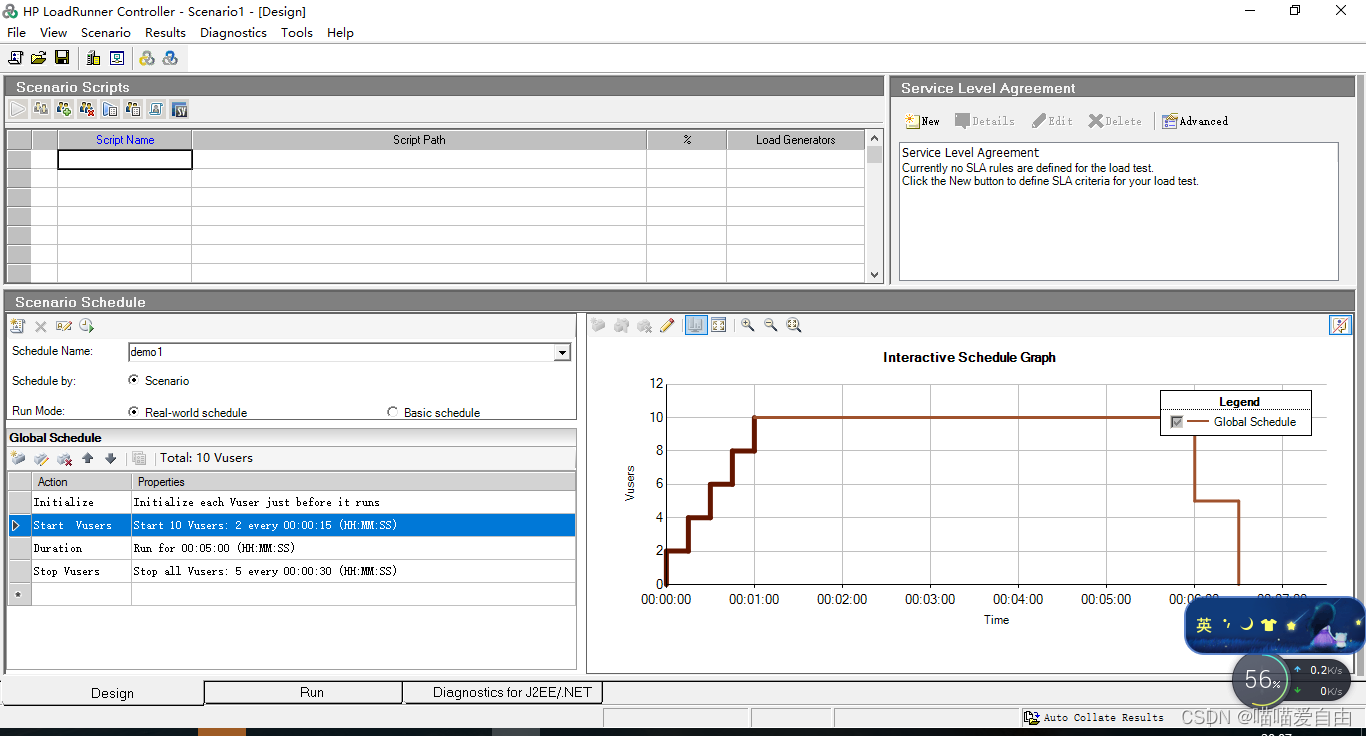Screen dimensions: 1366x736
Task: Move the action down with the down arrow
Action: point(110,458)
